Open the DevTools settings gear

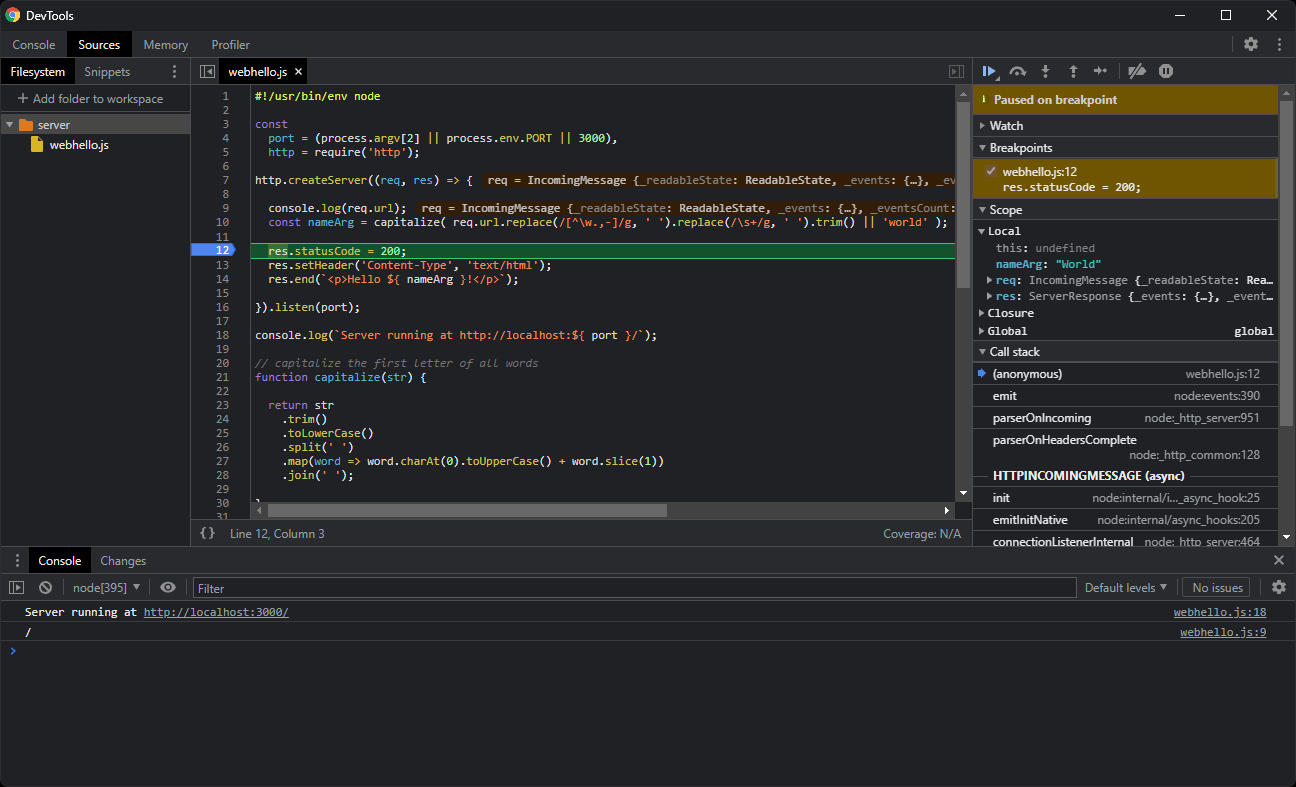[x=1251, y=44]
